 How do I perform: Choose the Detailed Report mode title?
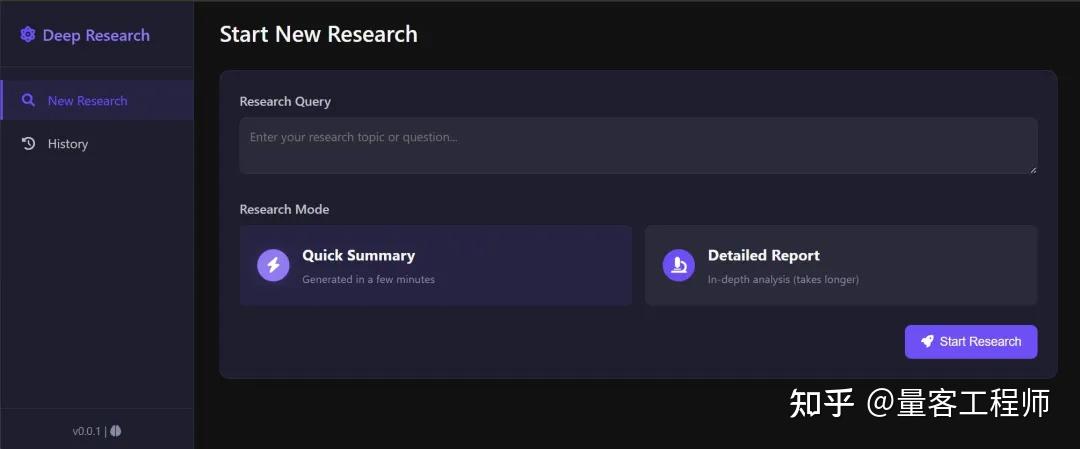click(763, 255)
